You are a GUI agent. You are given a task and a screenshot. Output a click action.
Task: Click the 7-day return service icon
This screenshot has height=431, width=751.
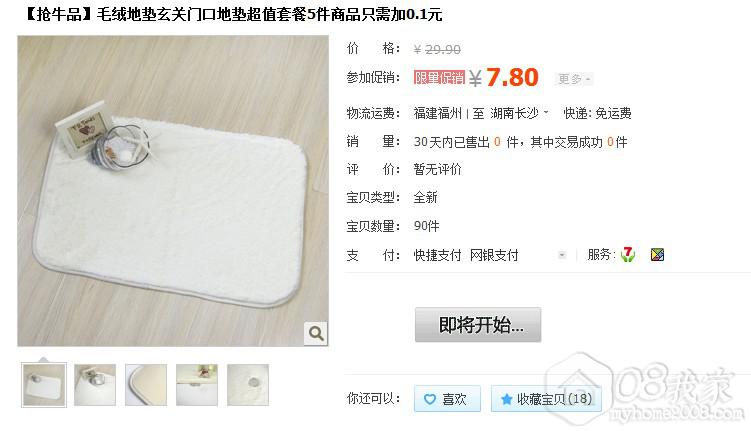pos(628,254)
